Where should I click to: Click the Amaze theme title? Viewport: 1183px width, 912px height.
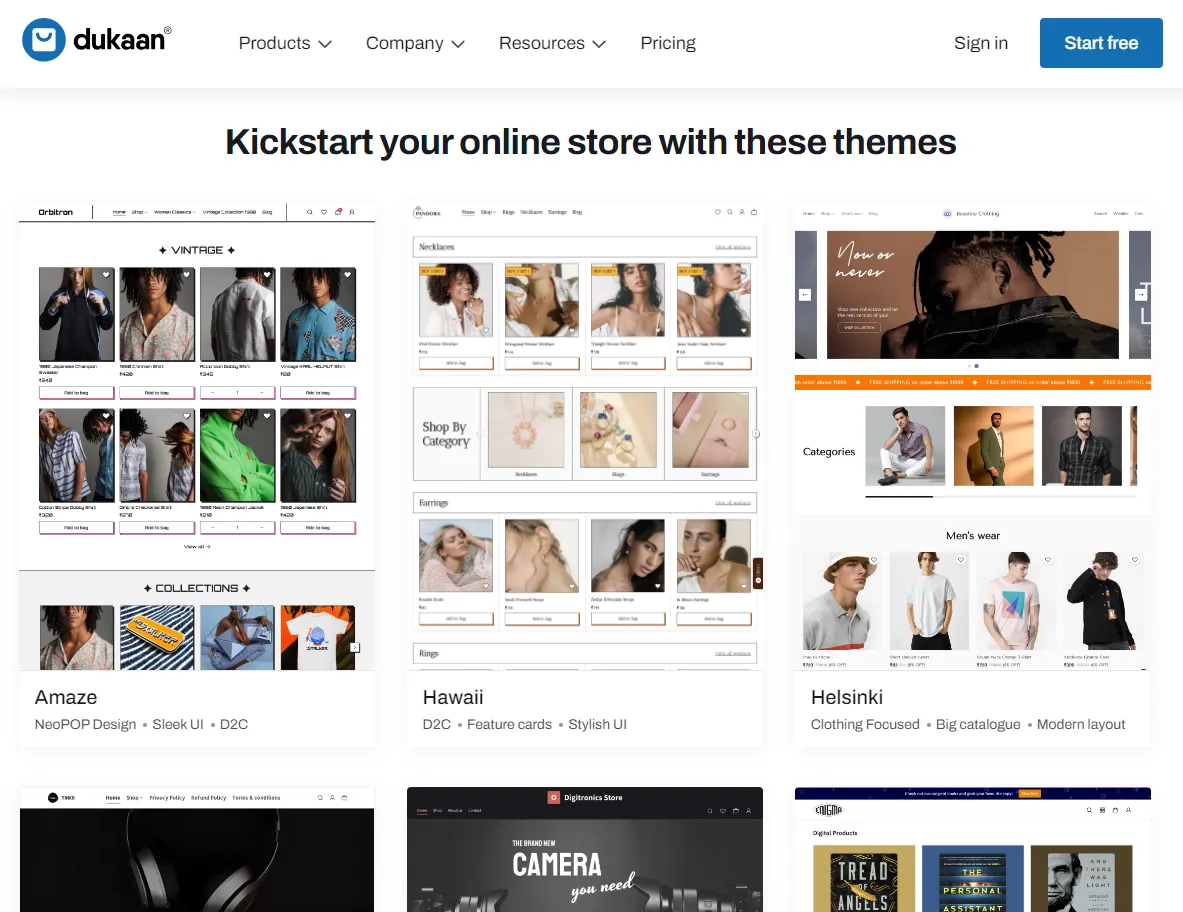[66, 697]
